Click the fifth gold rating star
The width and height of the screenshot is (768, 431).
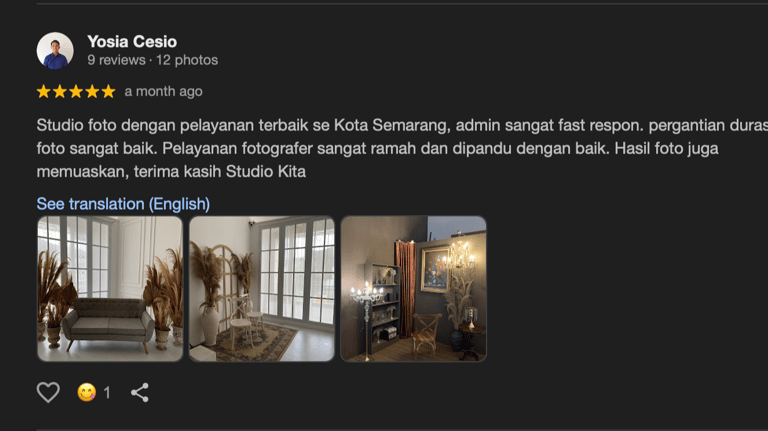click(108, 92)
